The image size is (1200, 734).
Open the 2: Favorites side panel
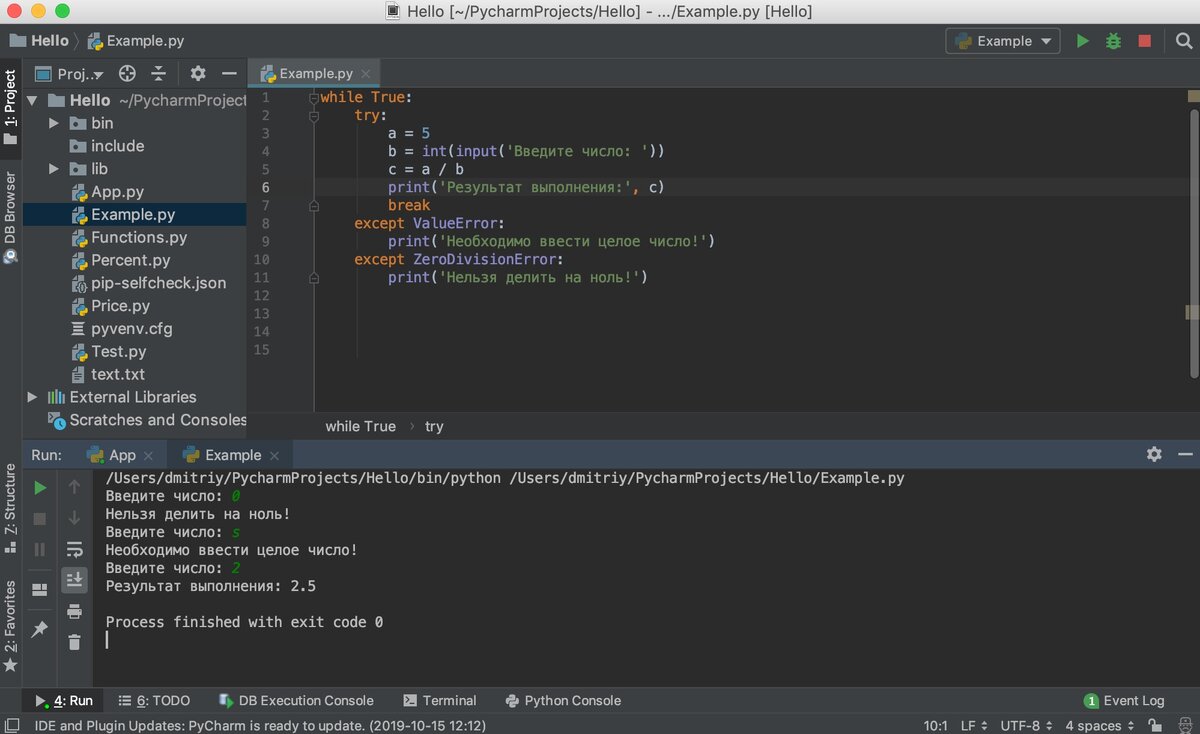click(x=10, y=625)
